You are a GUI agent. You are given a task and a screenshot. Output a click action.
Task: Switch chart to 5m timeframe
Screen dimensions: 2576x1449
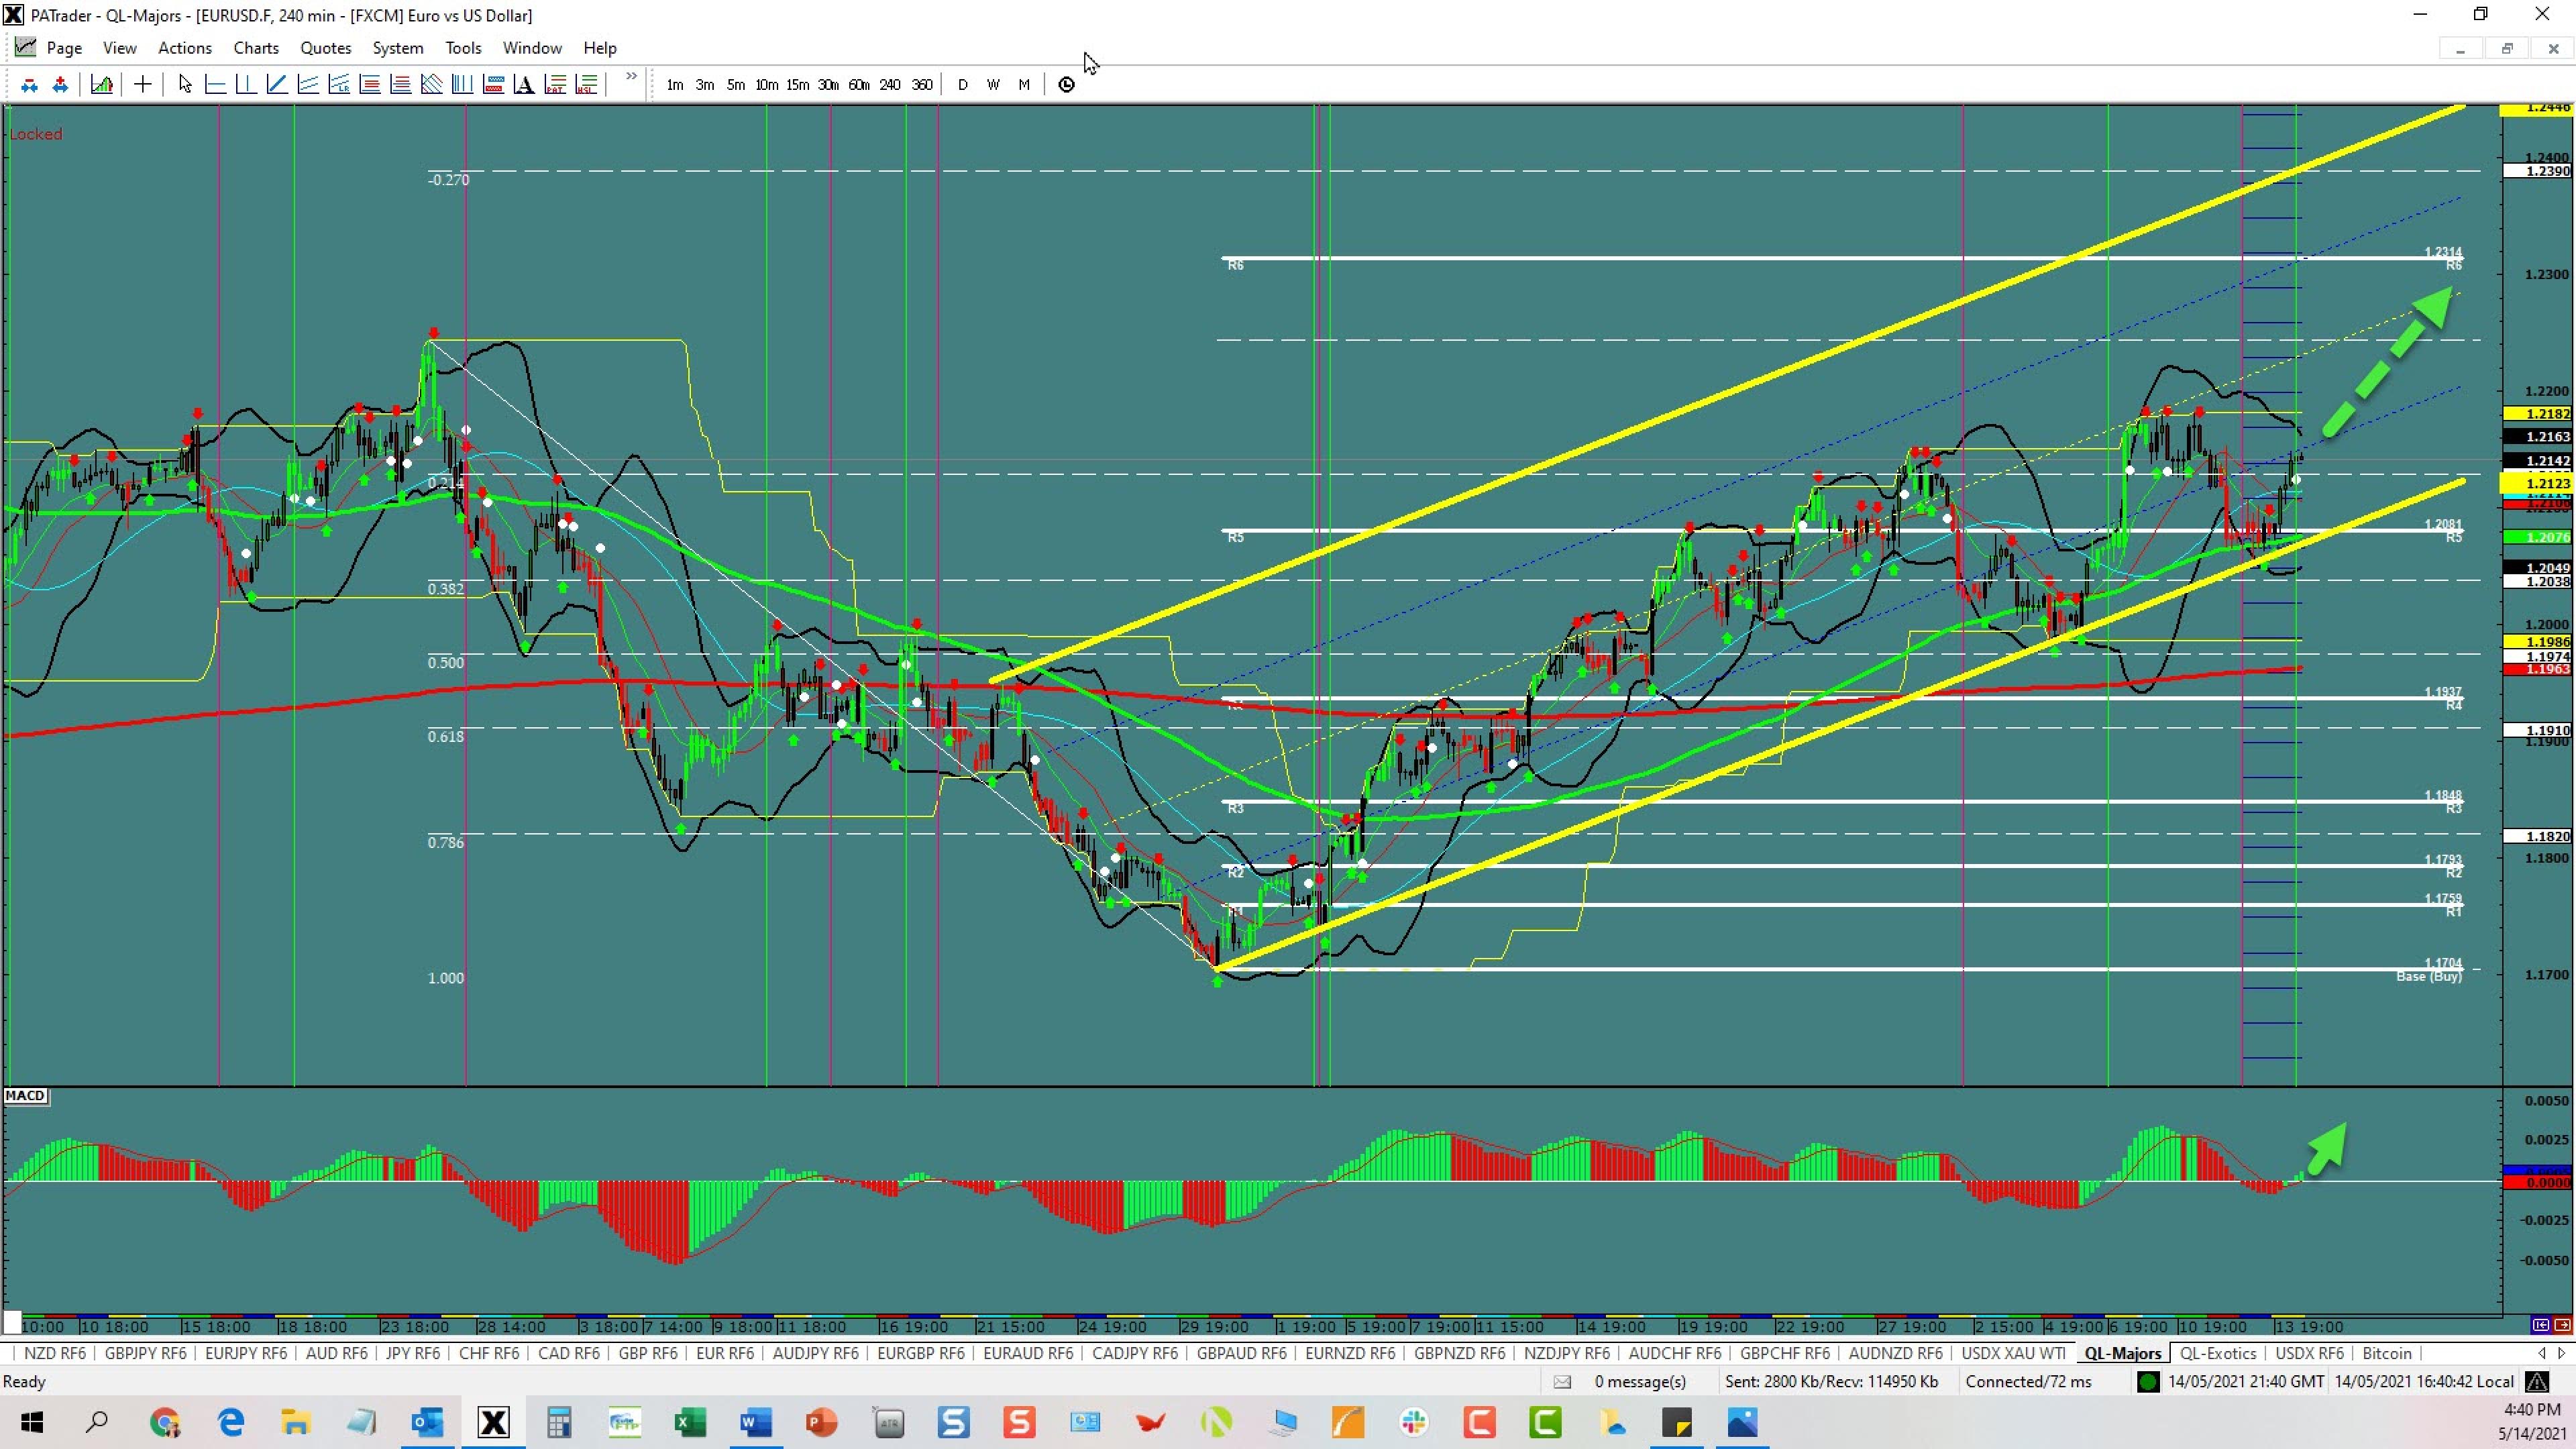pyautogui.click(x=736, y=85)
